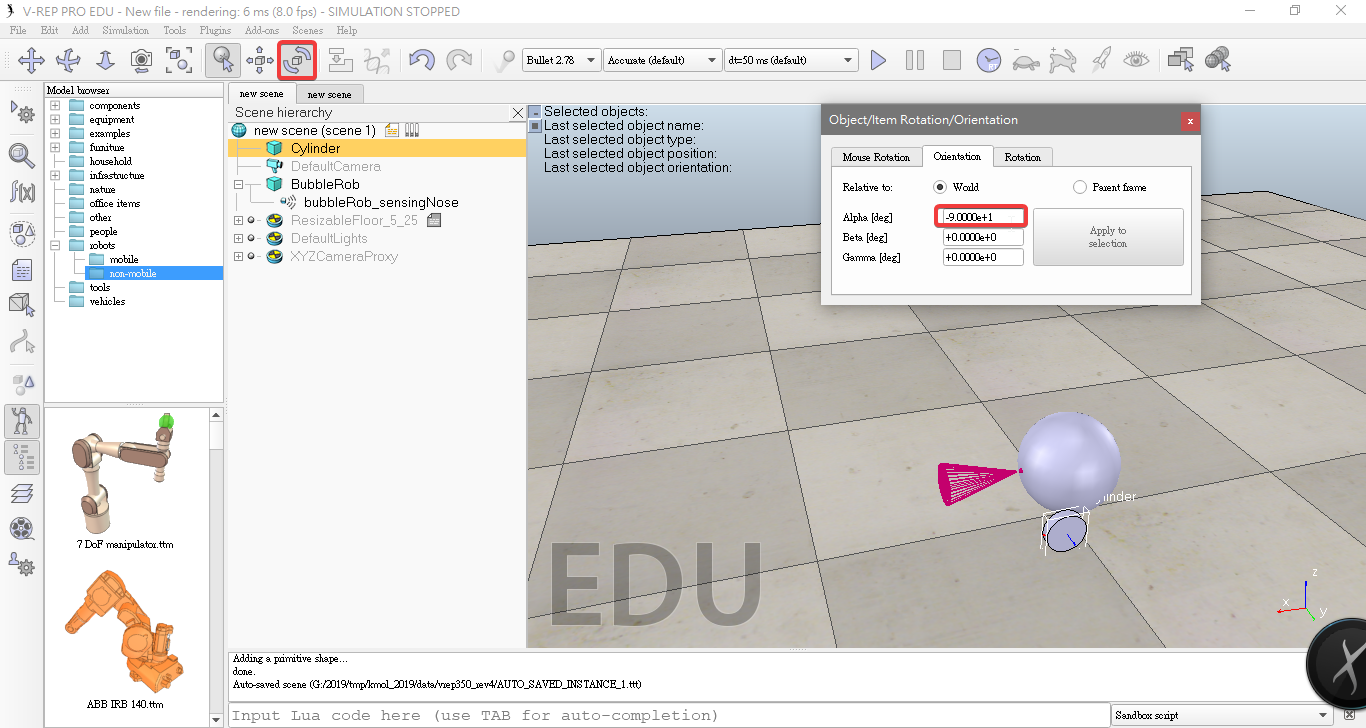Slow down simulation with turtle icon
This screenshot has height=728, width=1366.
1026,60
